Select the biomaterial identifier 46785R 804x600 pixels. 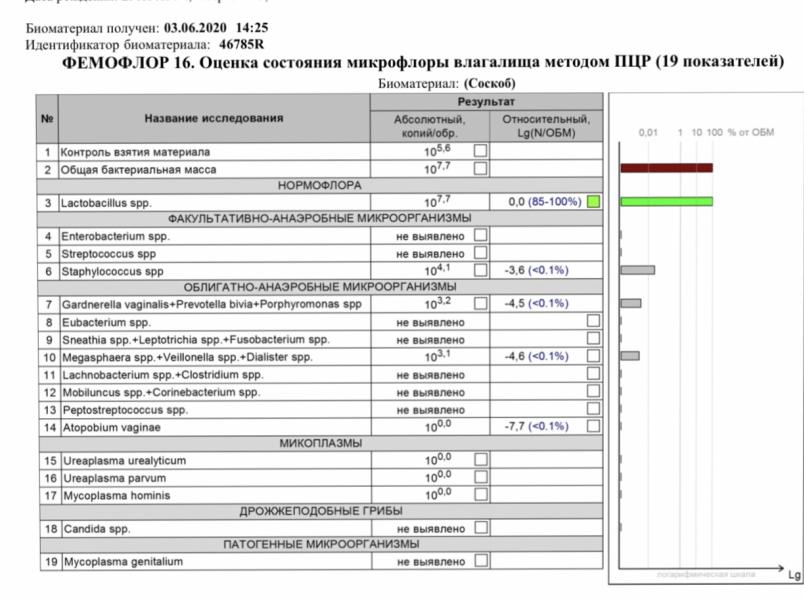[x=242, y=44]
